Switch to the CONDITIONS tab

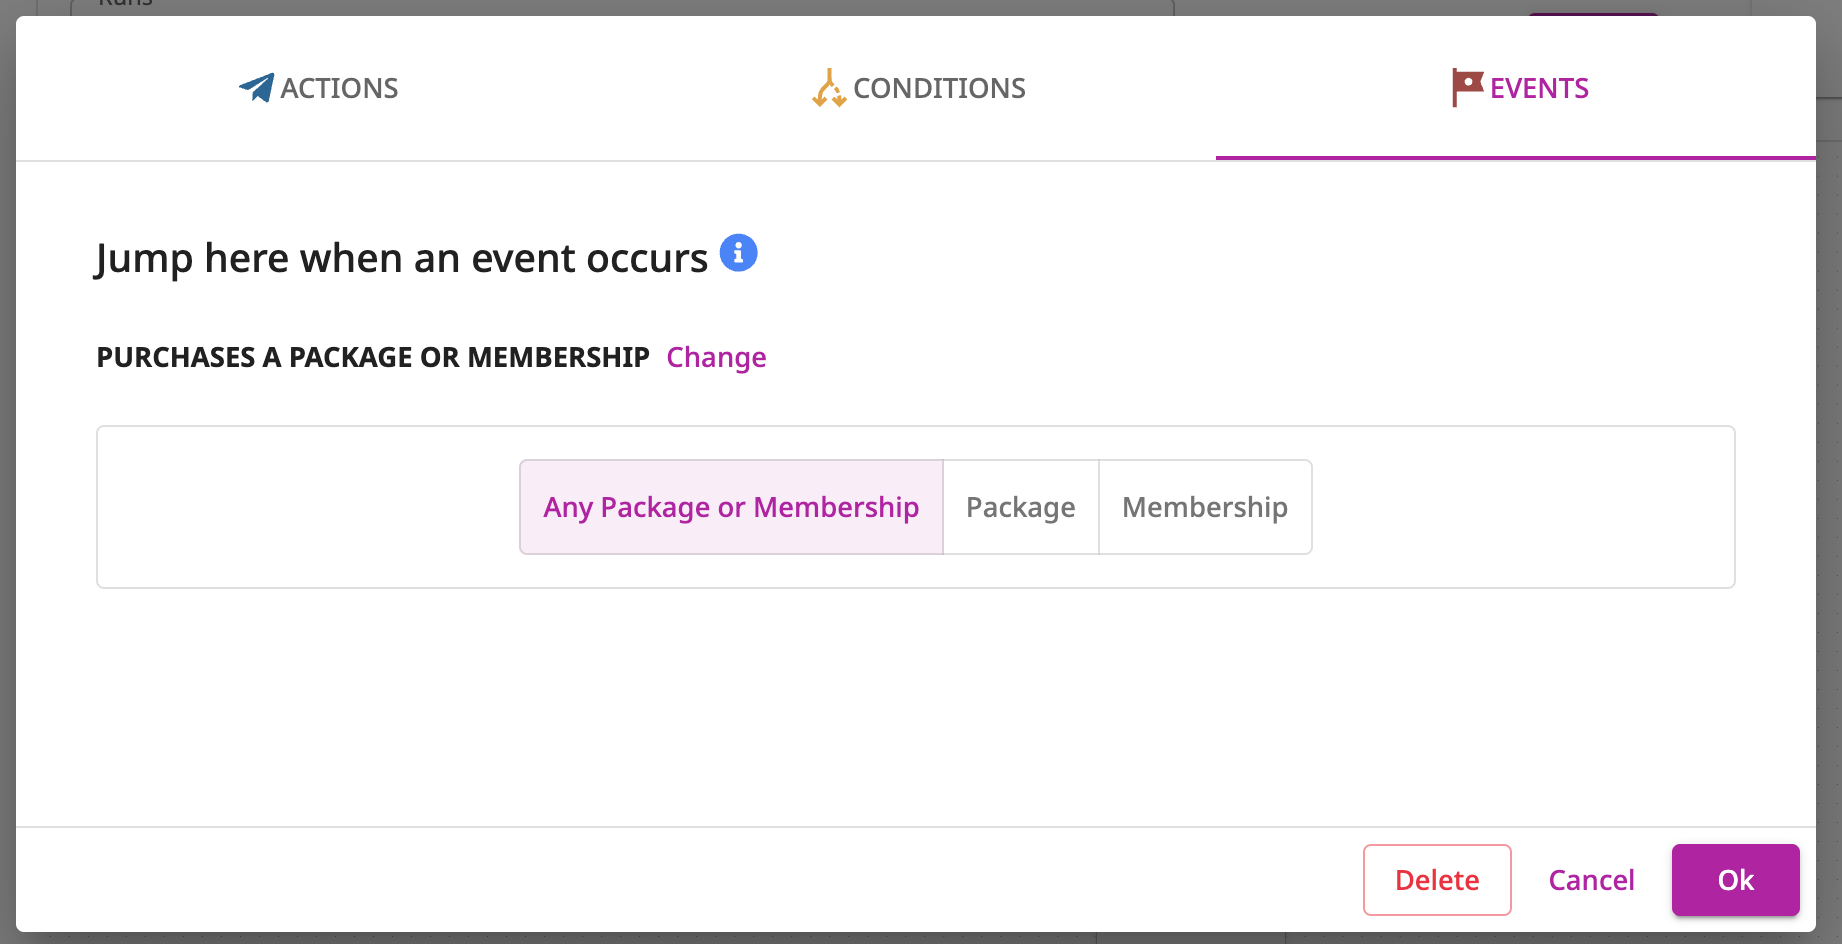[916, 88]
